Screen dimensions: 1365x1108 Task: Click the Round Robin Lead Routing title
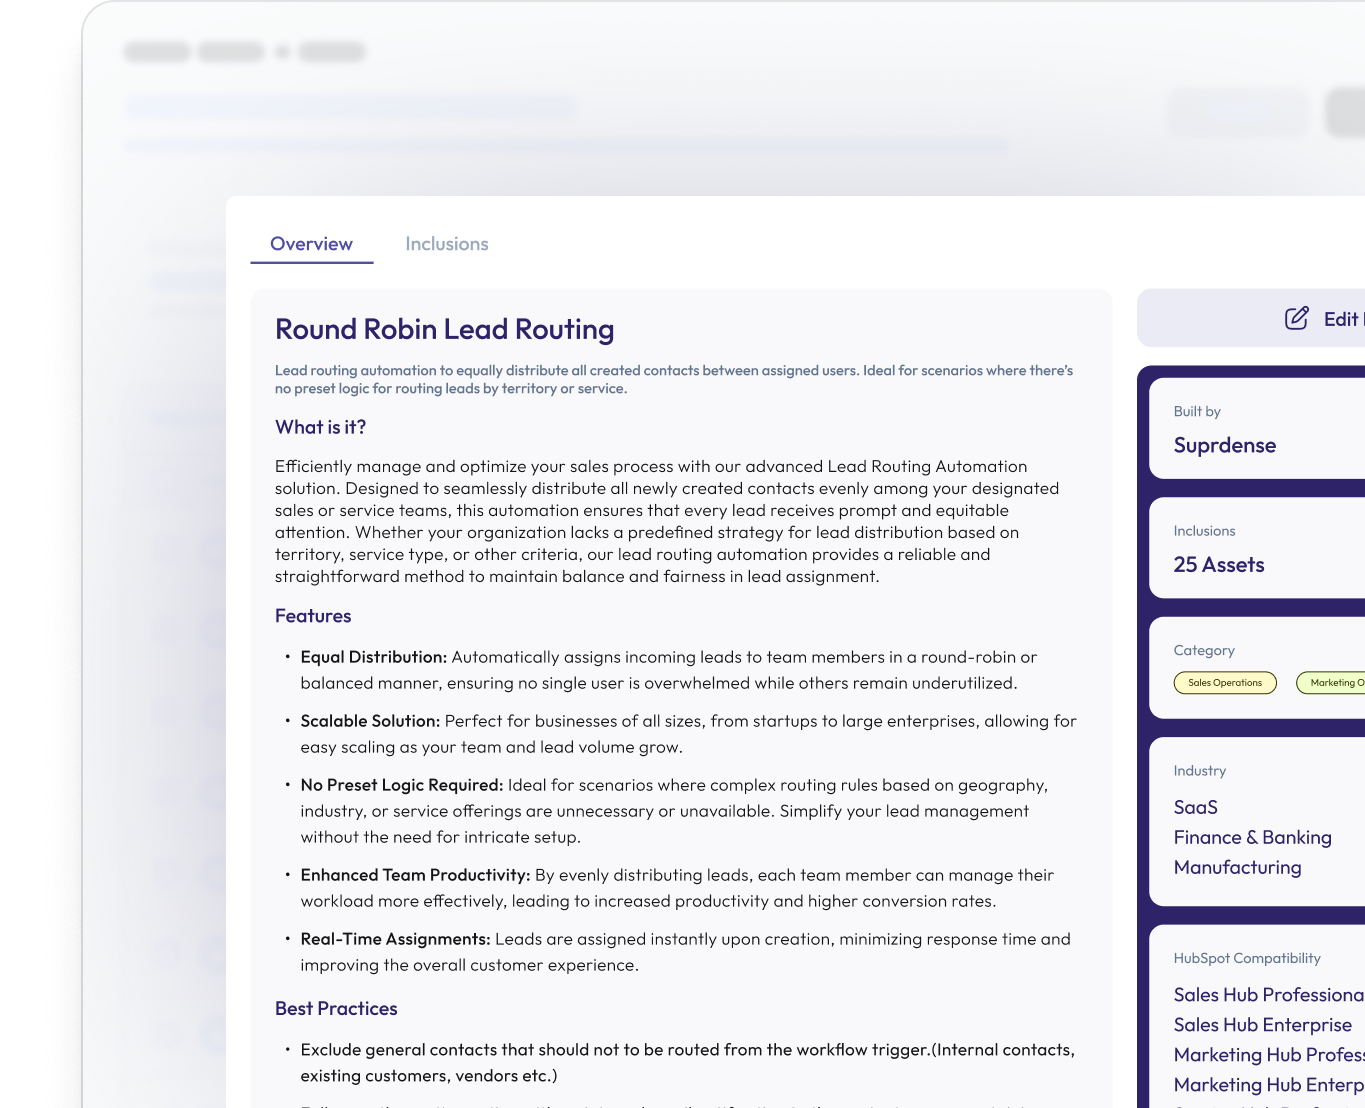[444, 329]
